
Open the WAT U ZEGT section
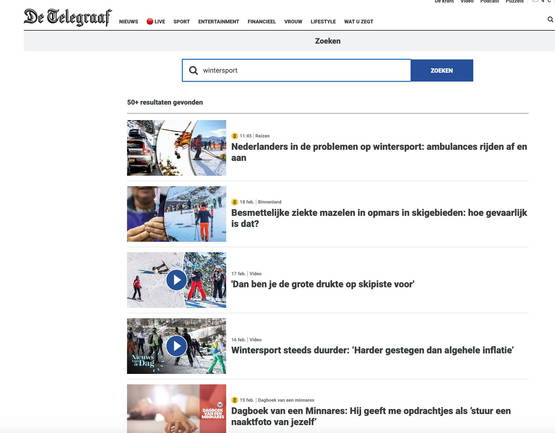coord(359,22)
